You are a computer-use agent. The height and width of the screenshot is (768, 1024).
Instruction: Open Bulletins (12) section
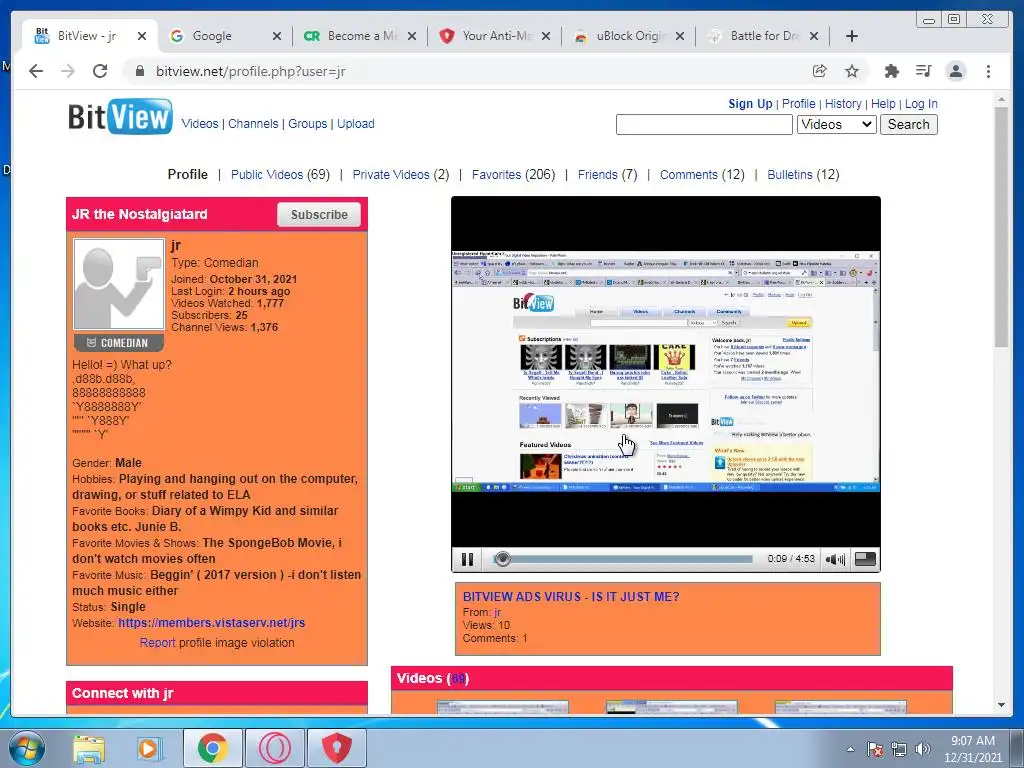803,174
